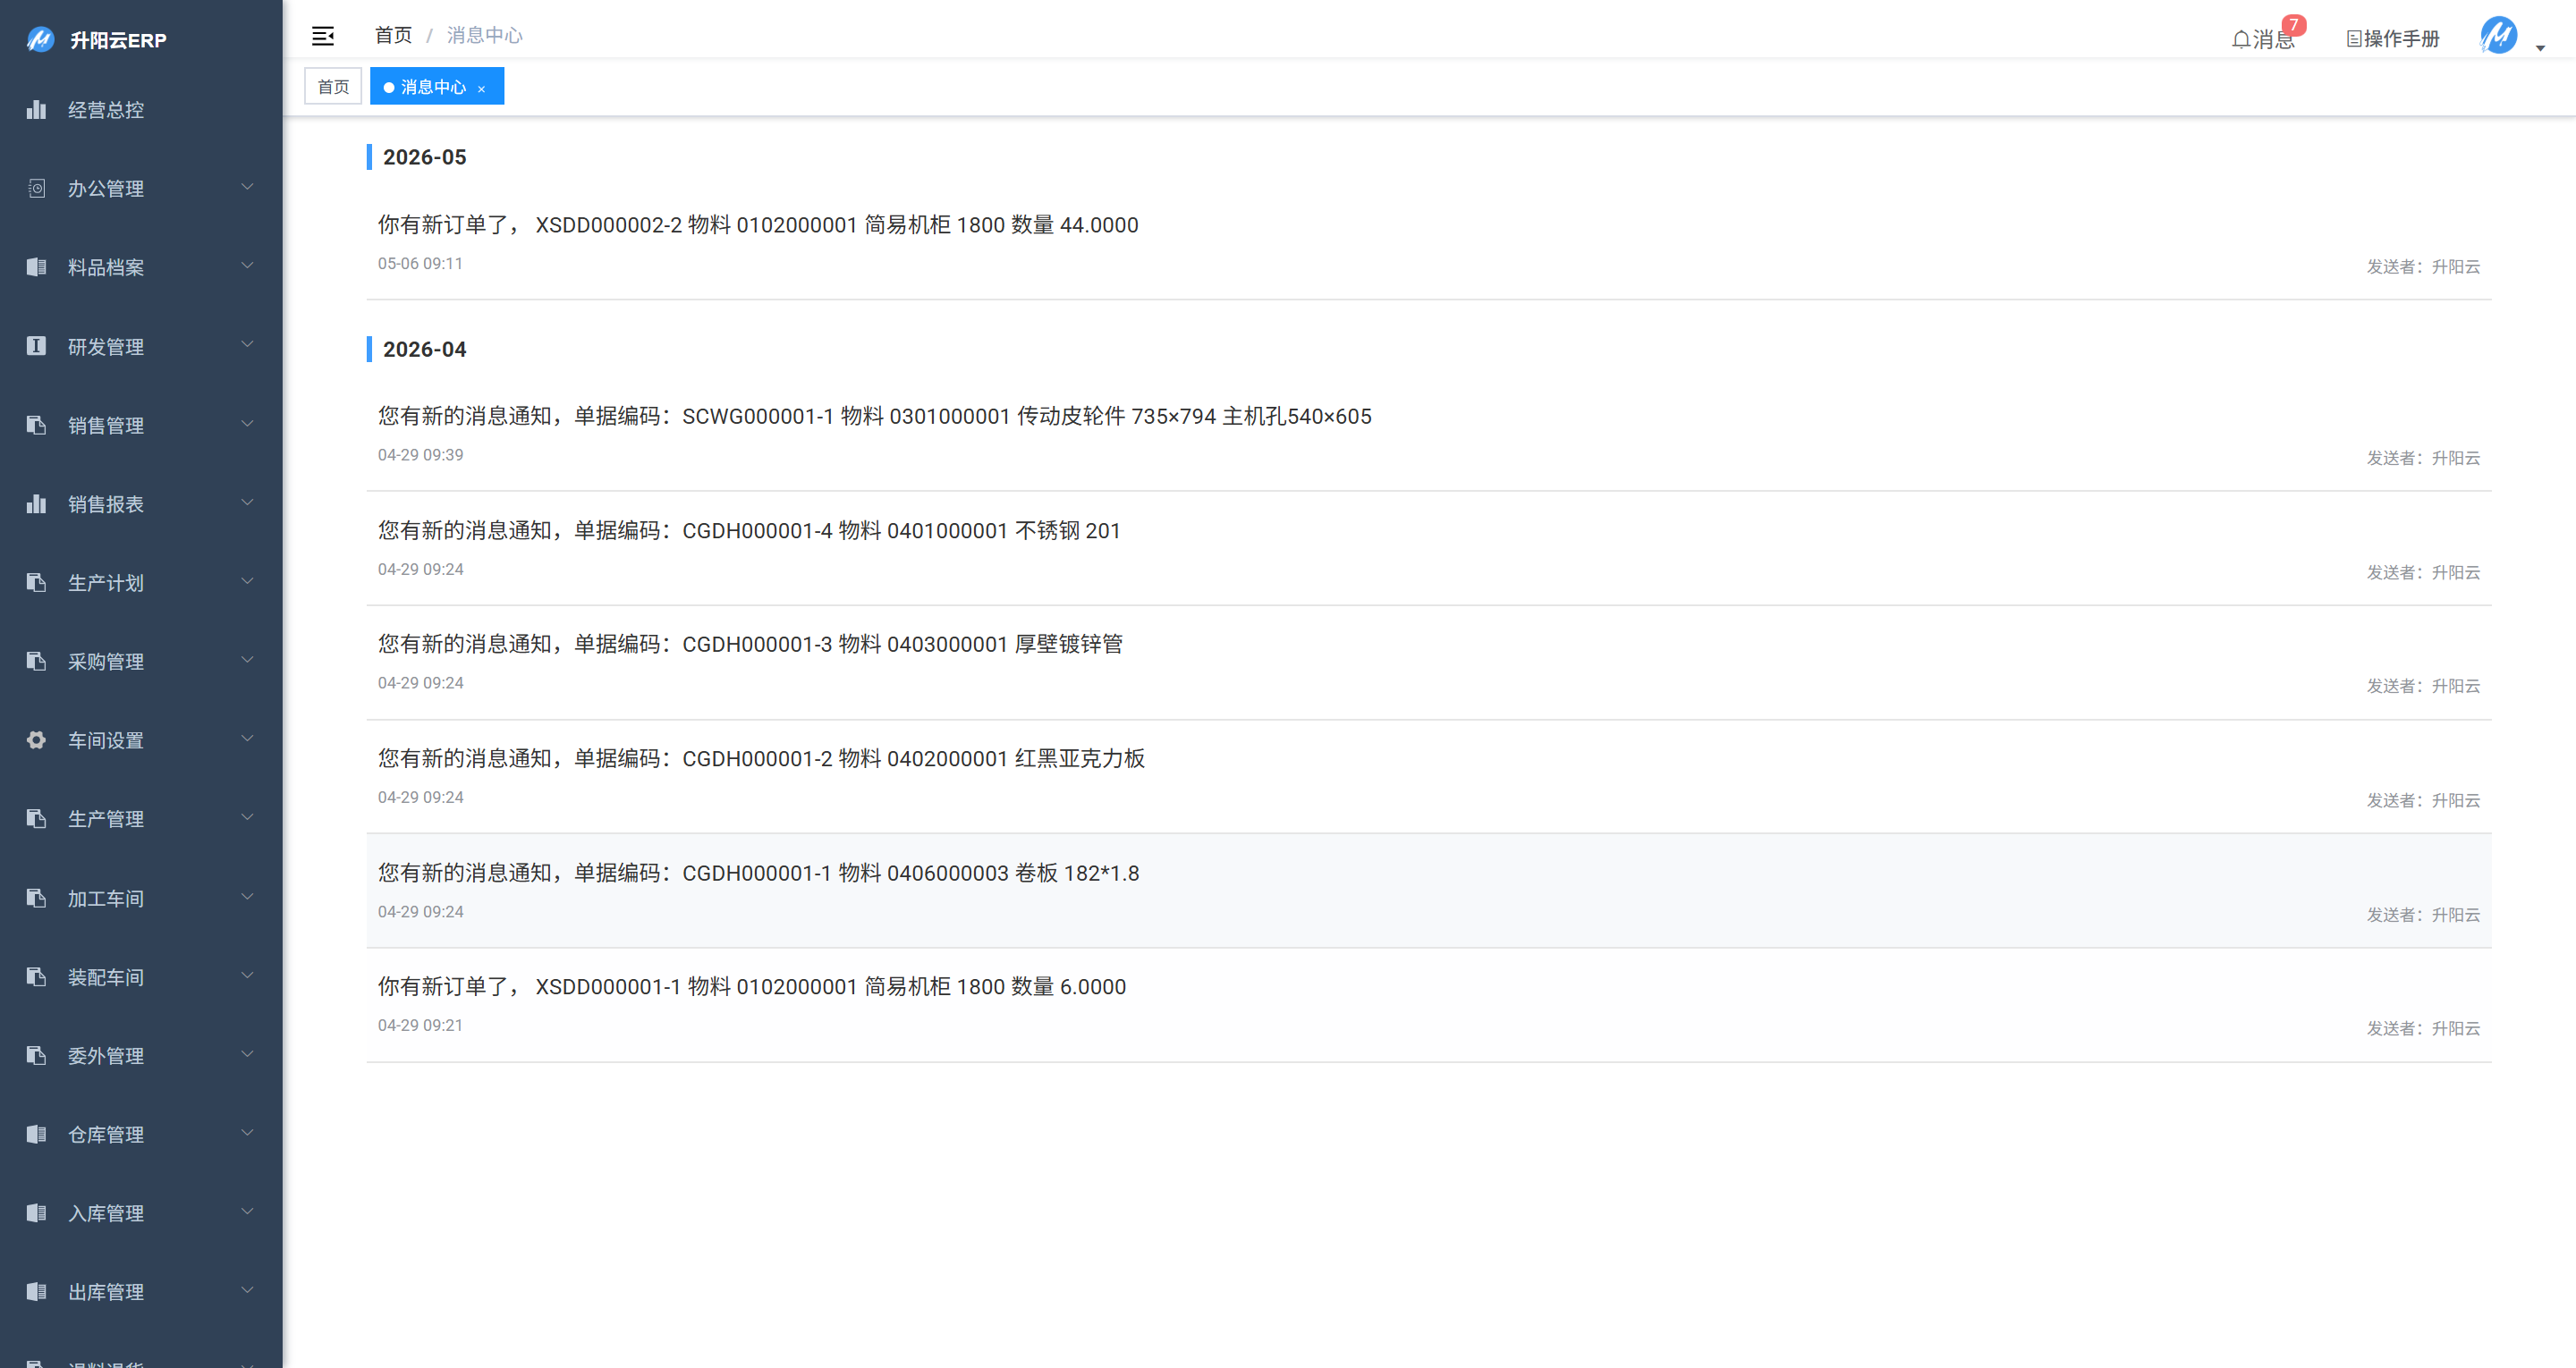Expand 销售报表 menu chevron
Screen dimensions: 2576x1368
[x=247, y=503]
